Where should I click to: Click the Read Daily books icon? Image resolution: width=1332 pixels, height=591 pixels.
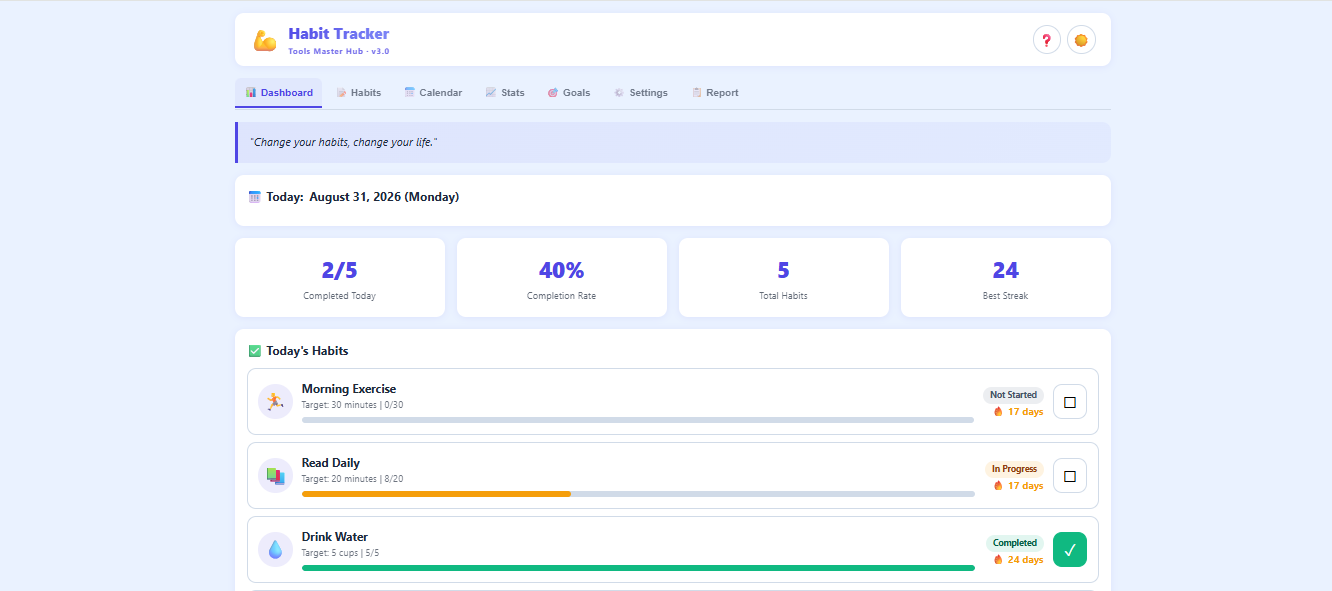pos(275,475)
